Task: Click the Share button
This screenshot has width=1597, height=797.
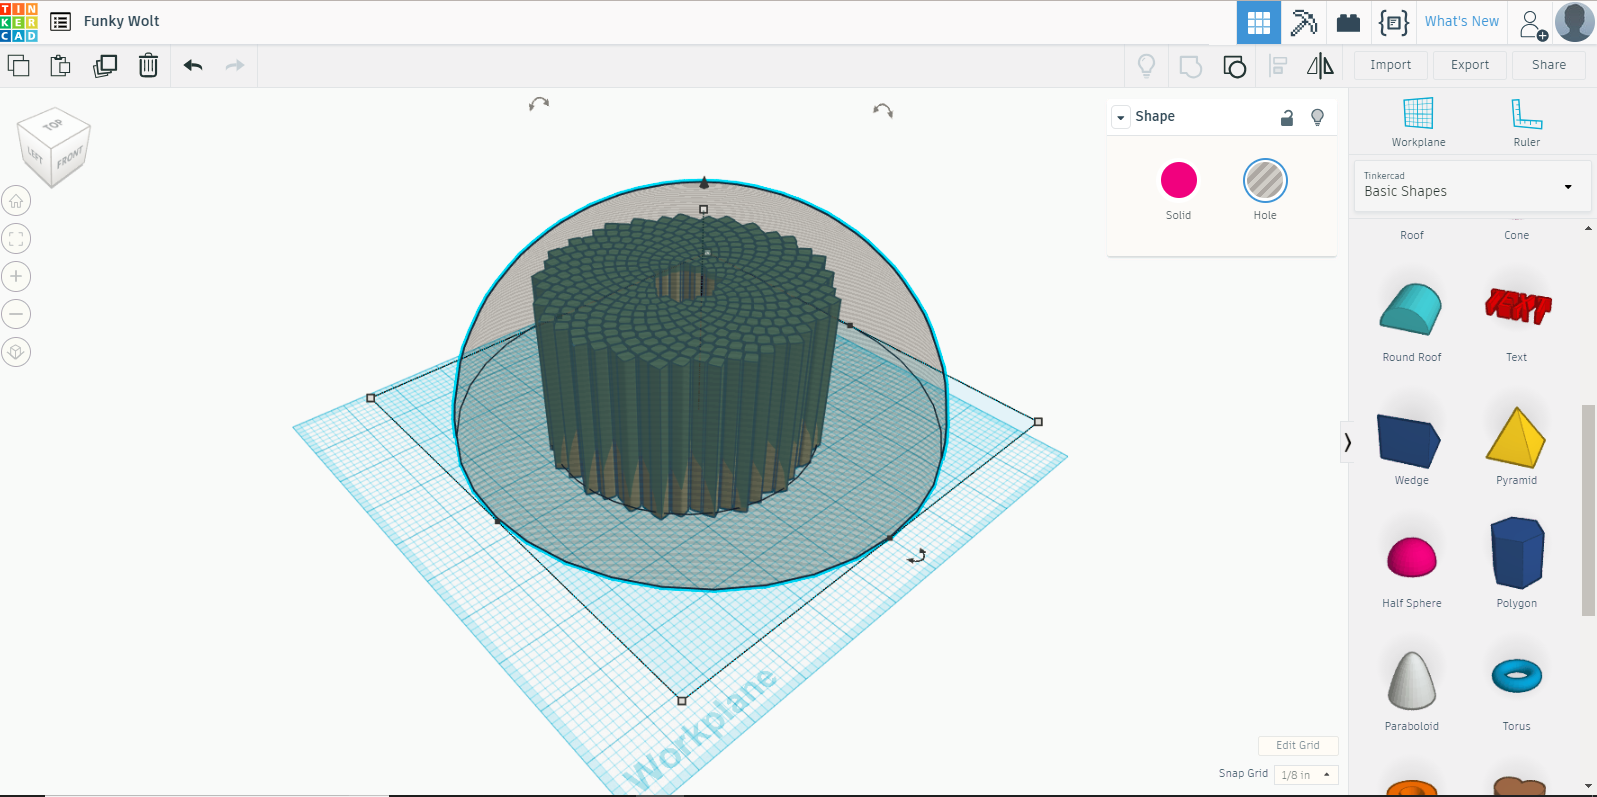Action: pos(1549,65)
